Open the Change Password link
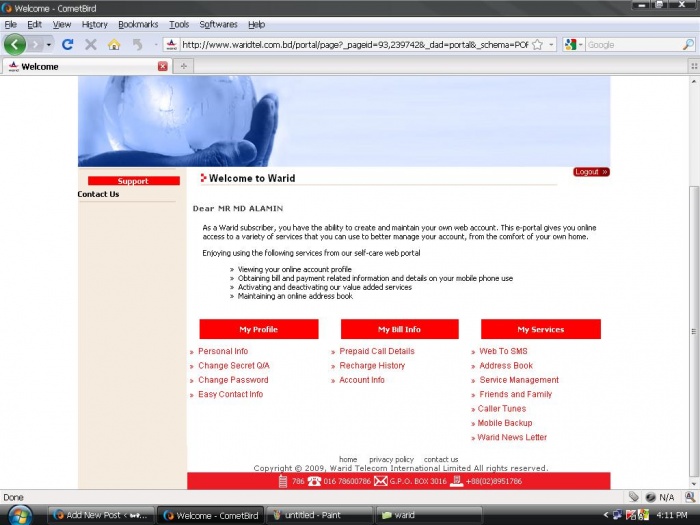 click(x=233, y=380)
